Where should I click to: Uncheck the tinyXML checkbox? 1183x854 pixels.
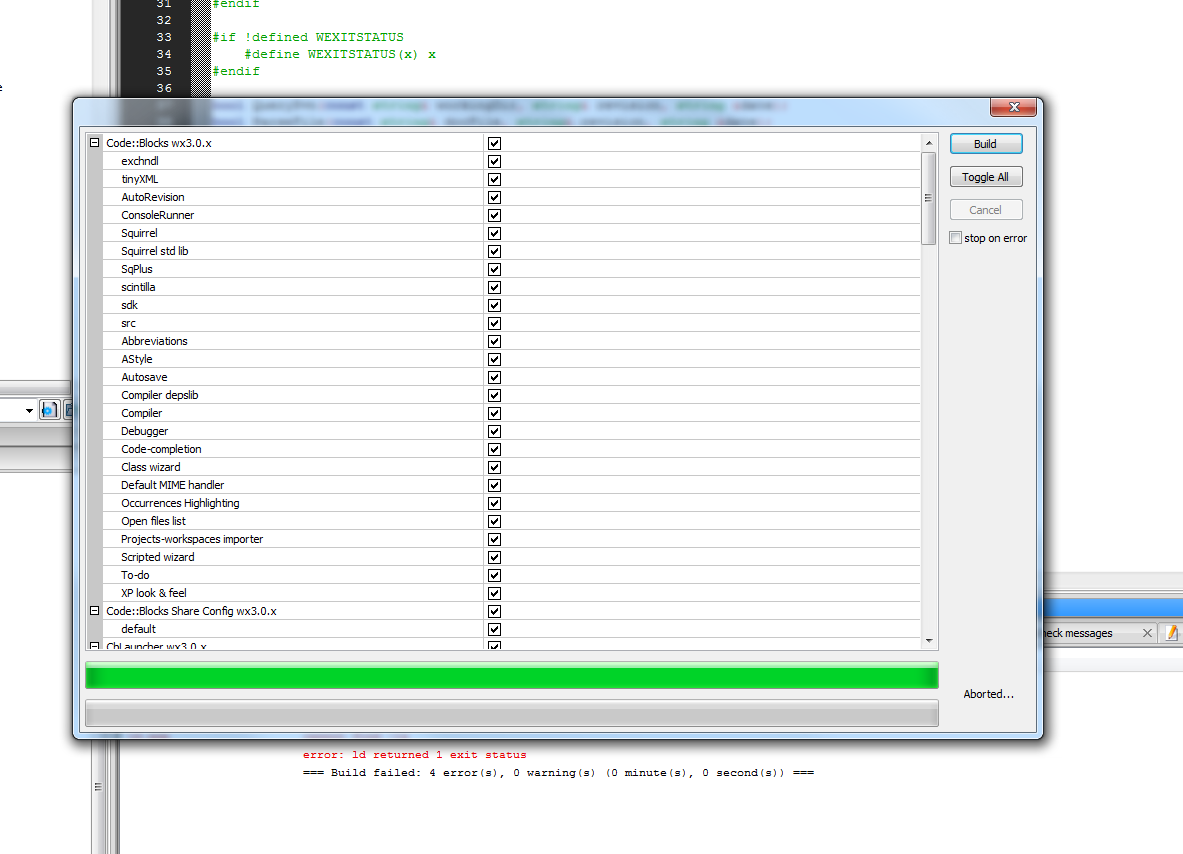pos(494,180)
